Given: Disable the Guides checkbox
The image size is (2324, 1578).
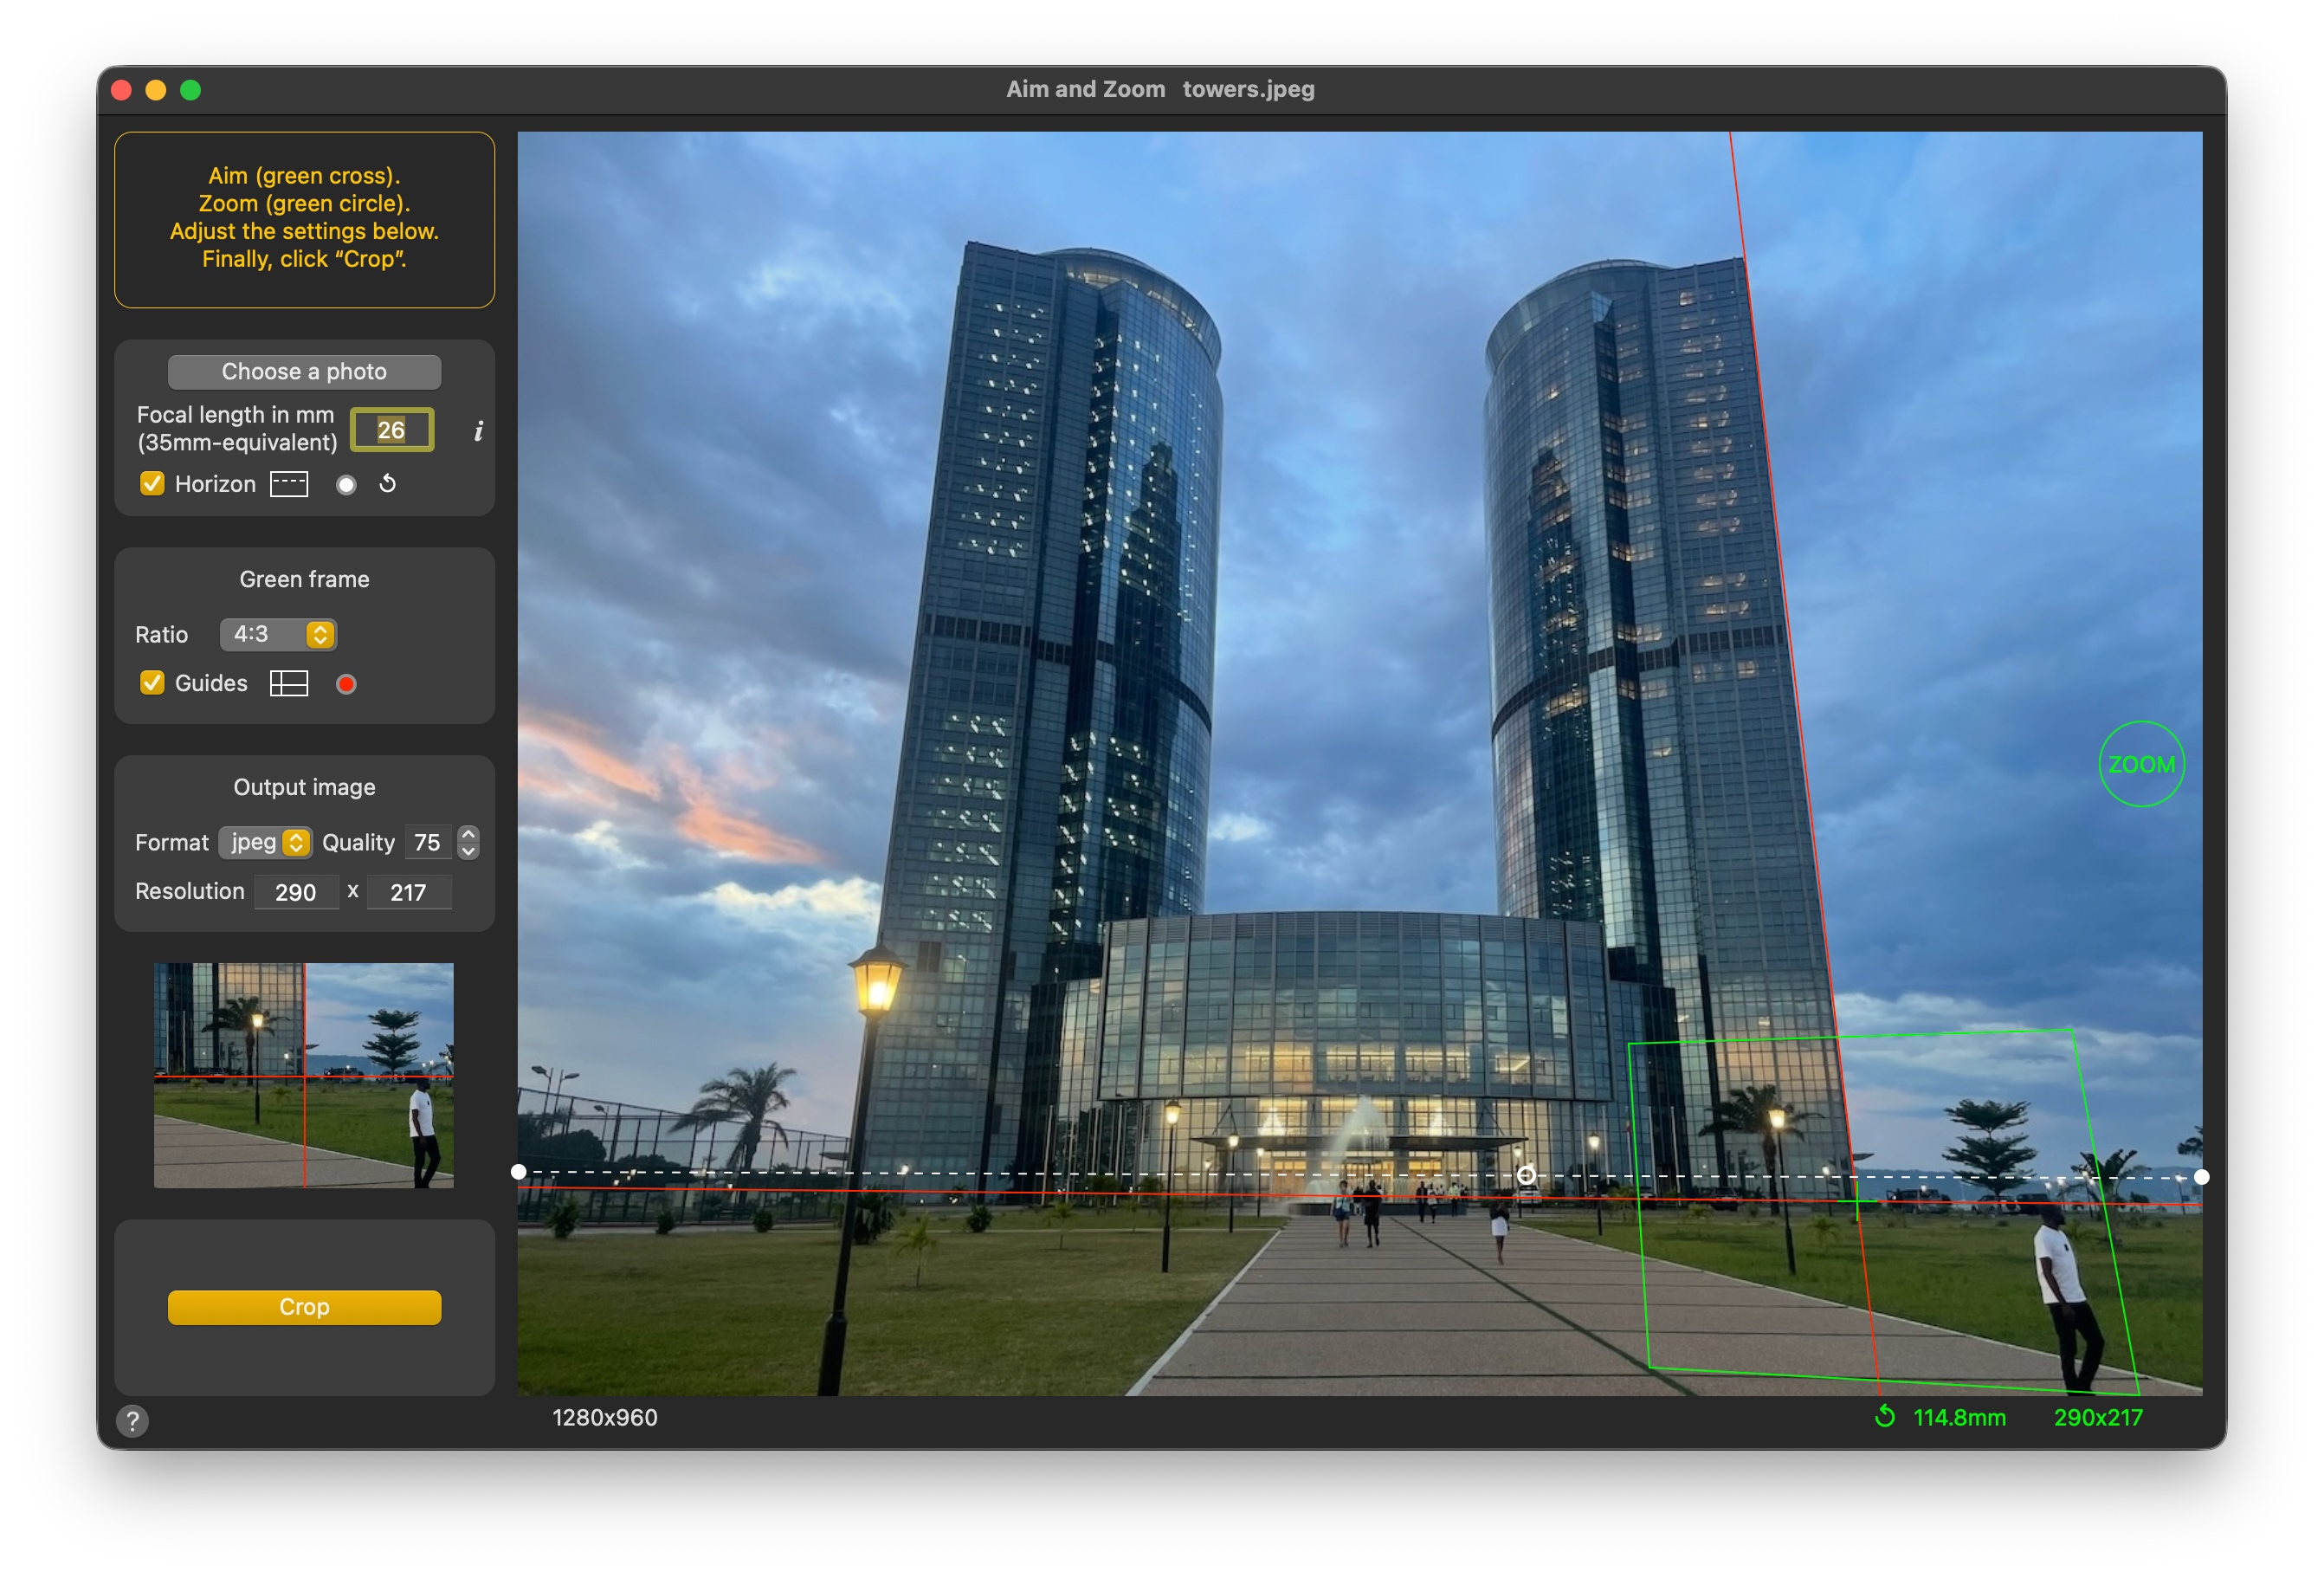Looking at the screenshot, I should coord(152,683).
